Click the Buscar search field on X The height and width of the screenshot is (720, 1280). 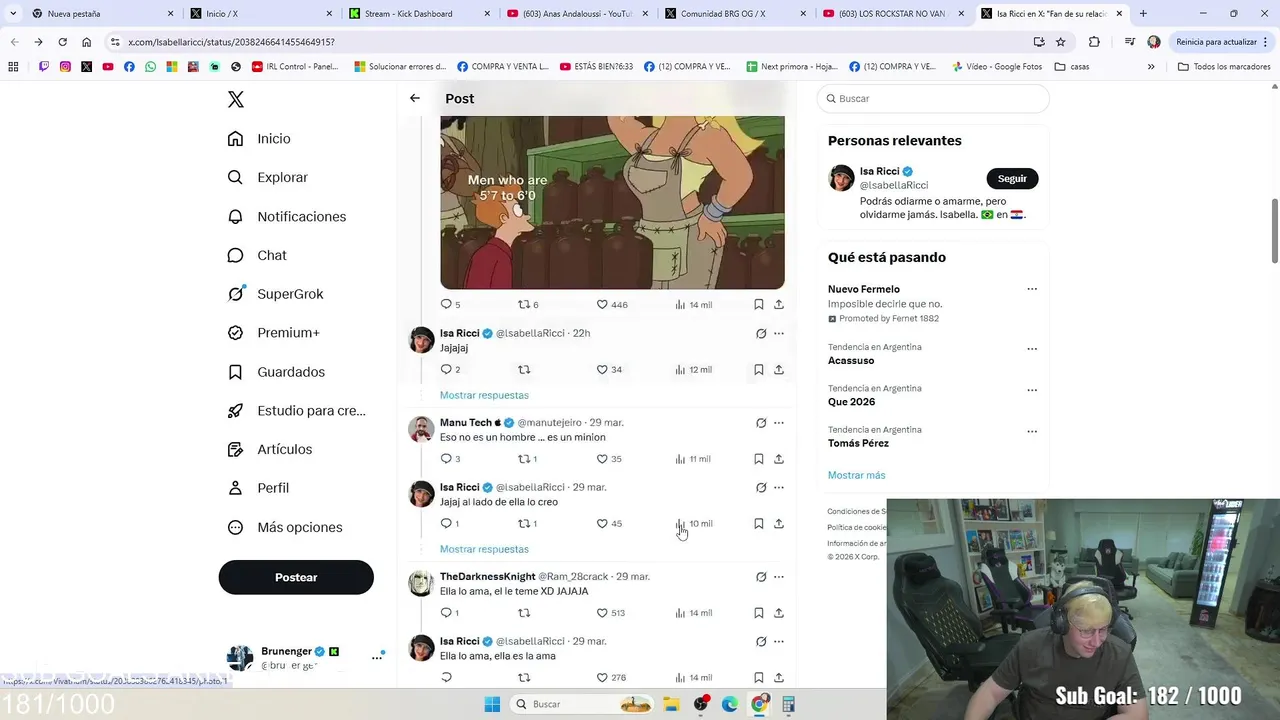pos(933,99)
